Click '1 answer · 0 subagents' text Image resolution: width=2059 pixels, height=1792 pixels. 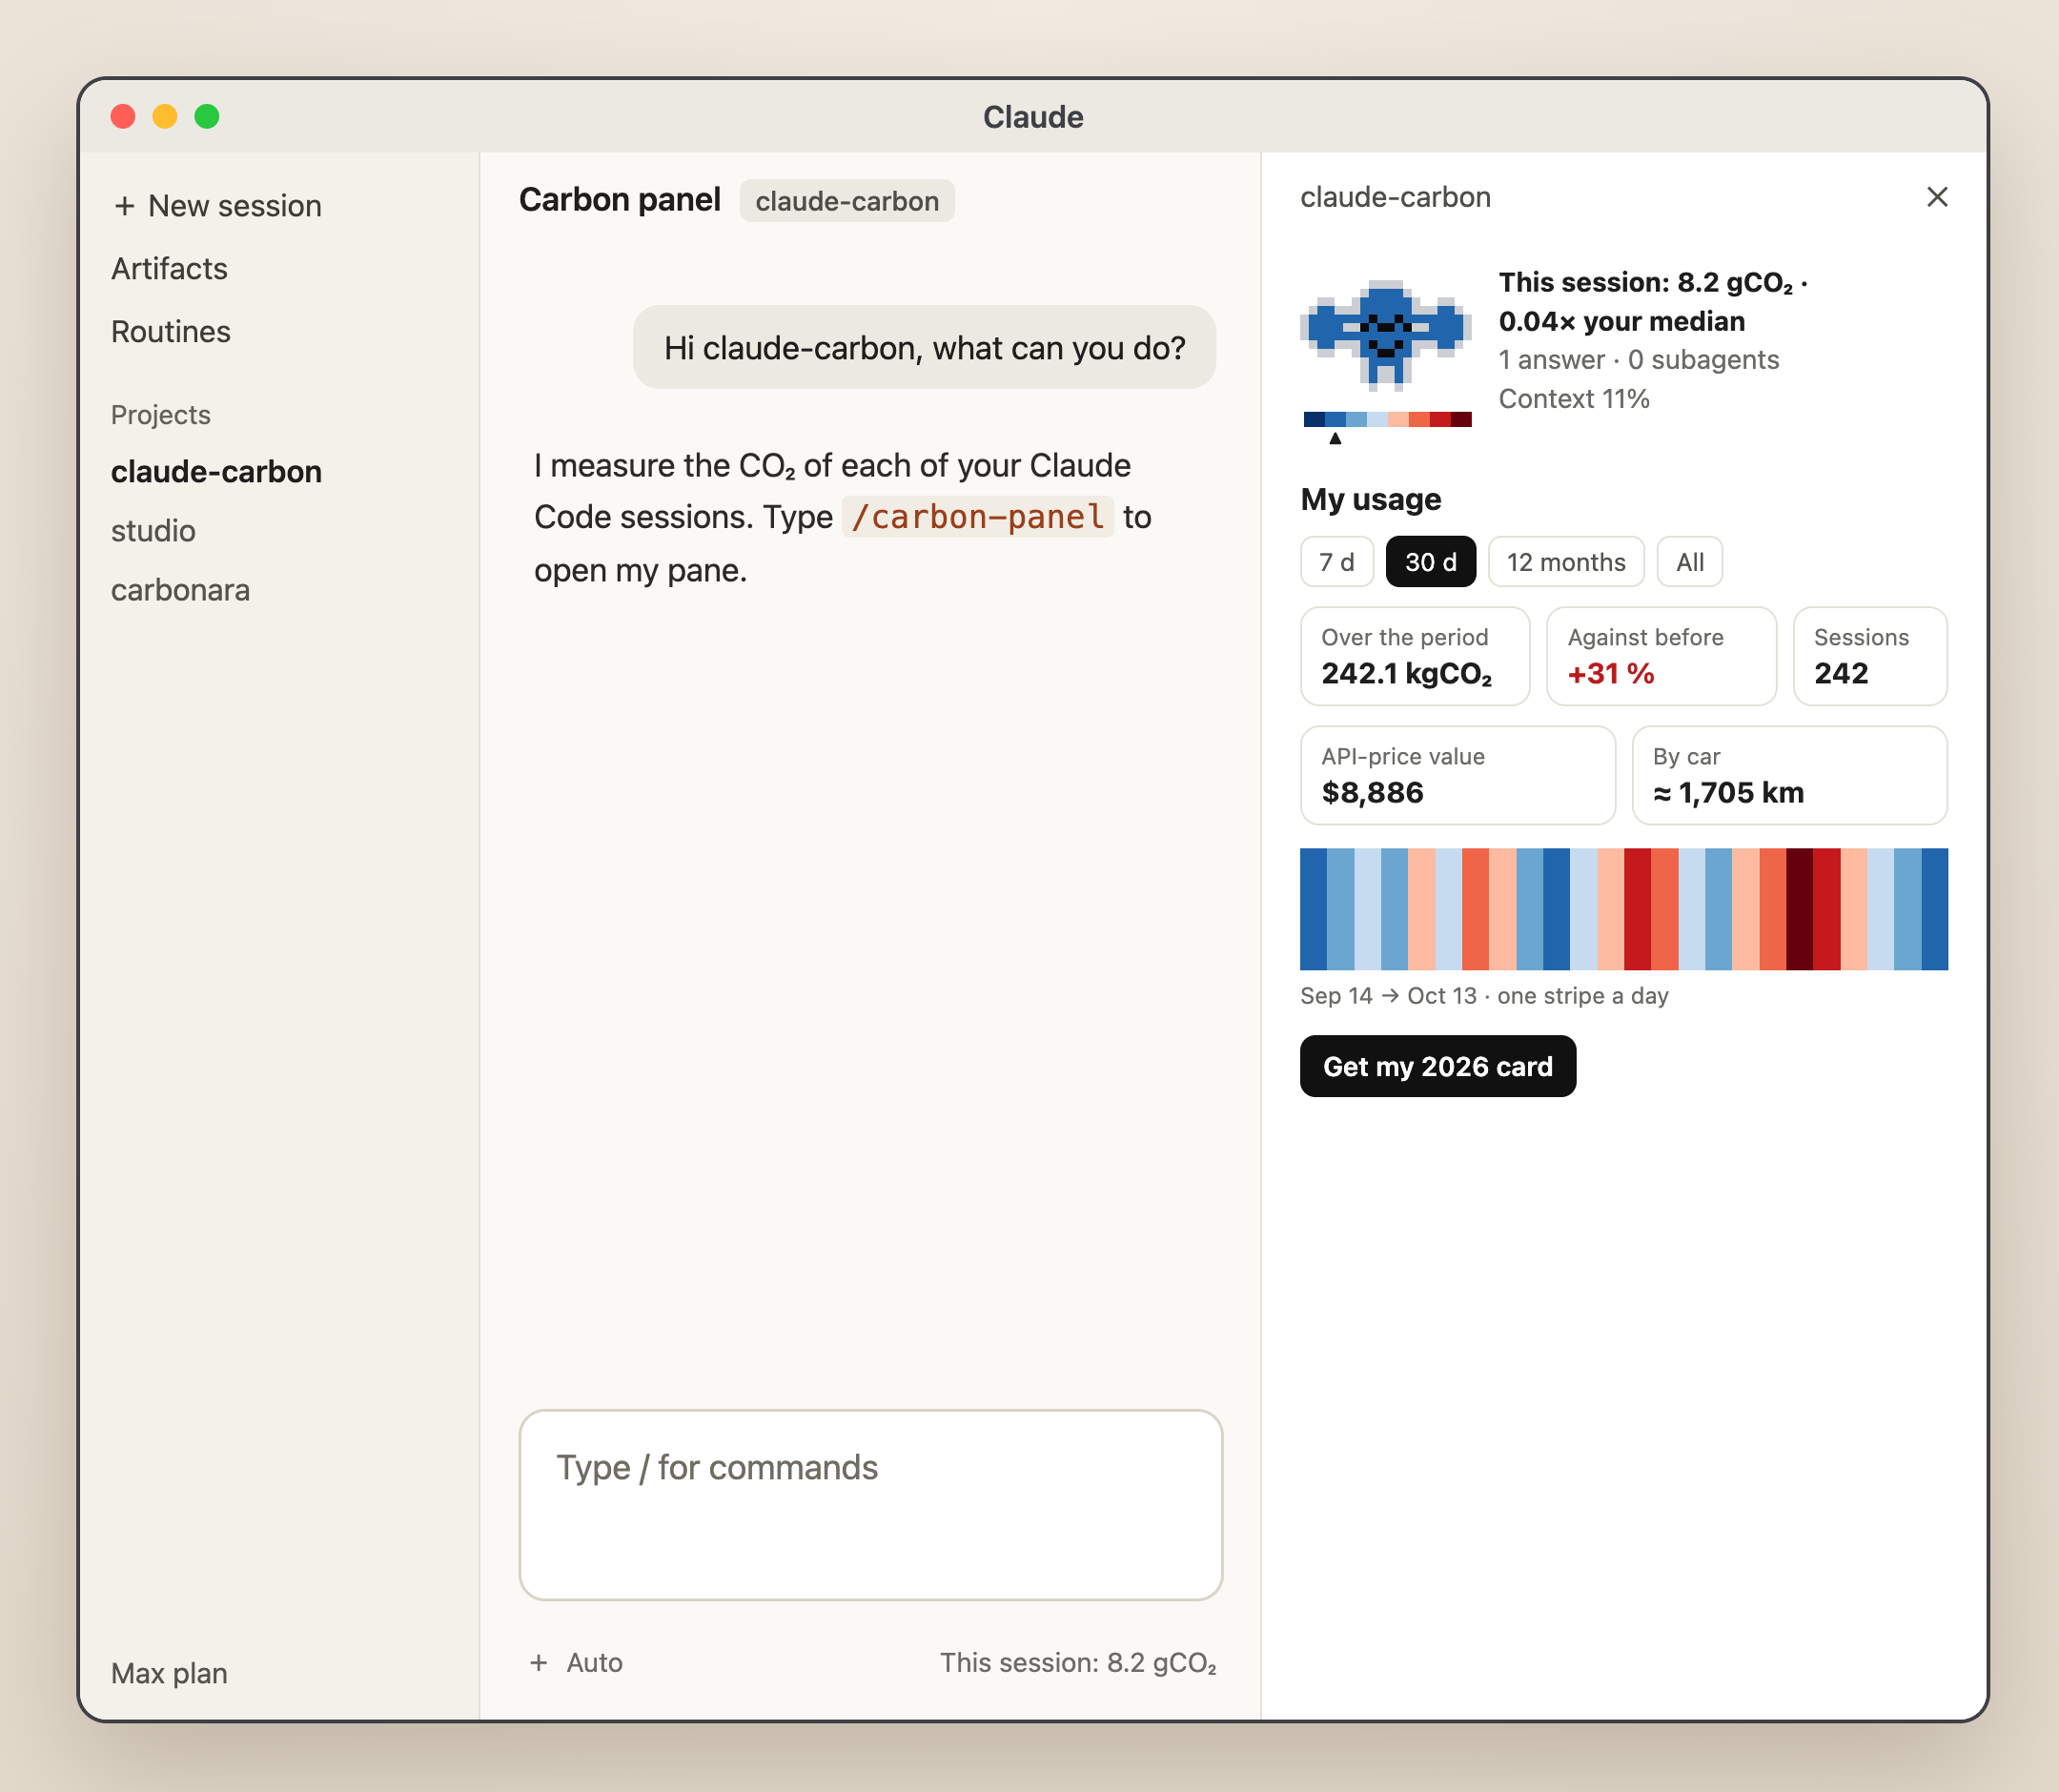(1638, 360)
